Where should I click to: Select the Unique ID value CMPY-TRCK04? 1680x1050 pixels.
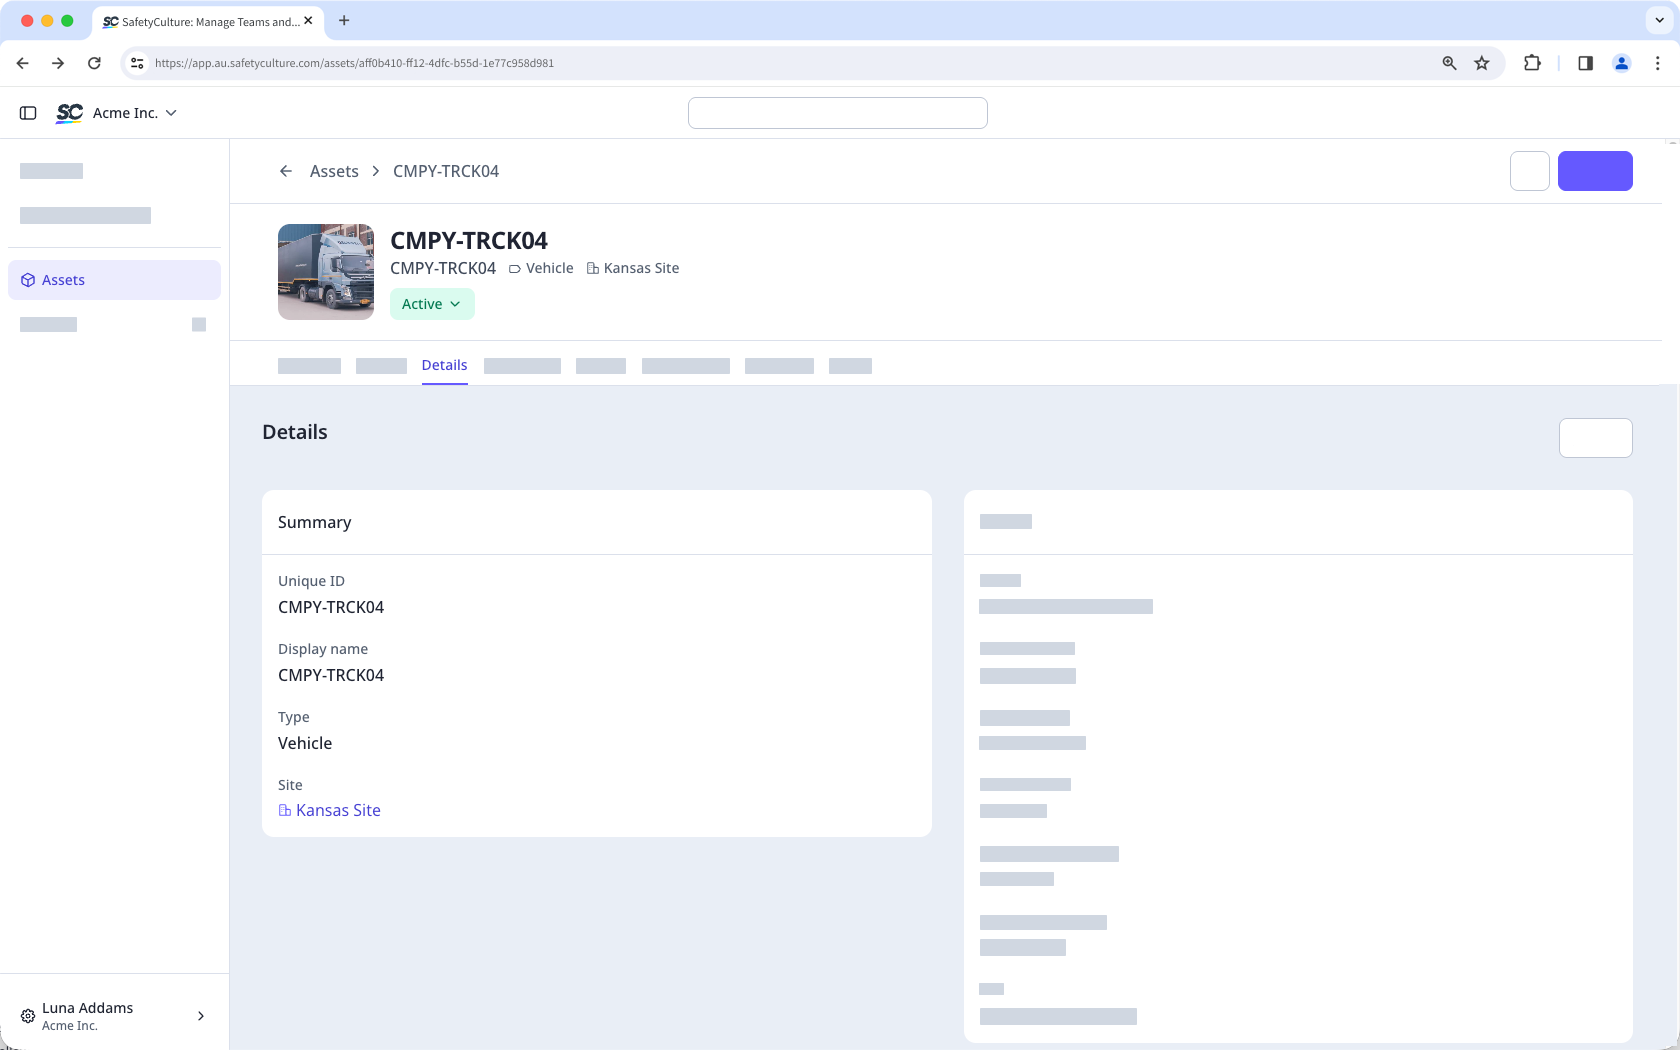tap(331, 607)
